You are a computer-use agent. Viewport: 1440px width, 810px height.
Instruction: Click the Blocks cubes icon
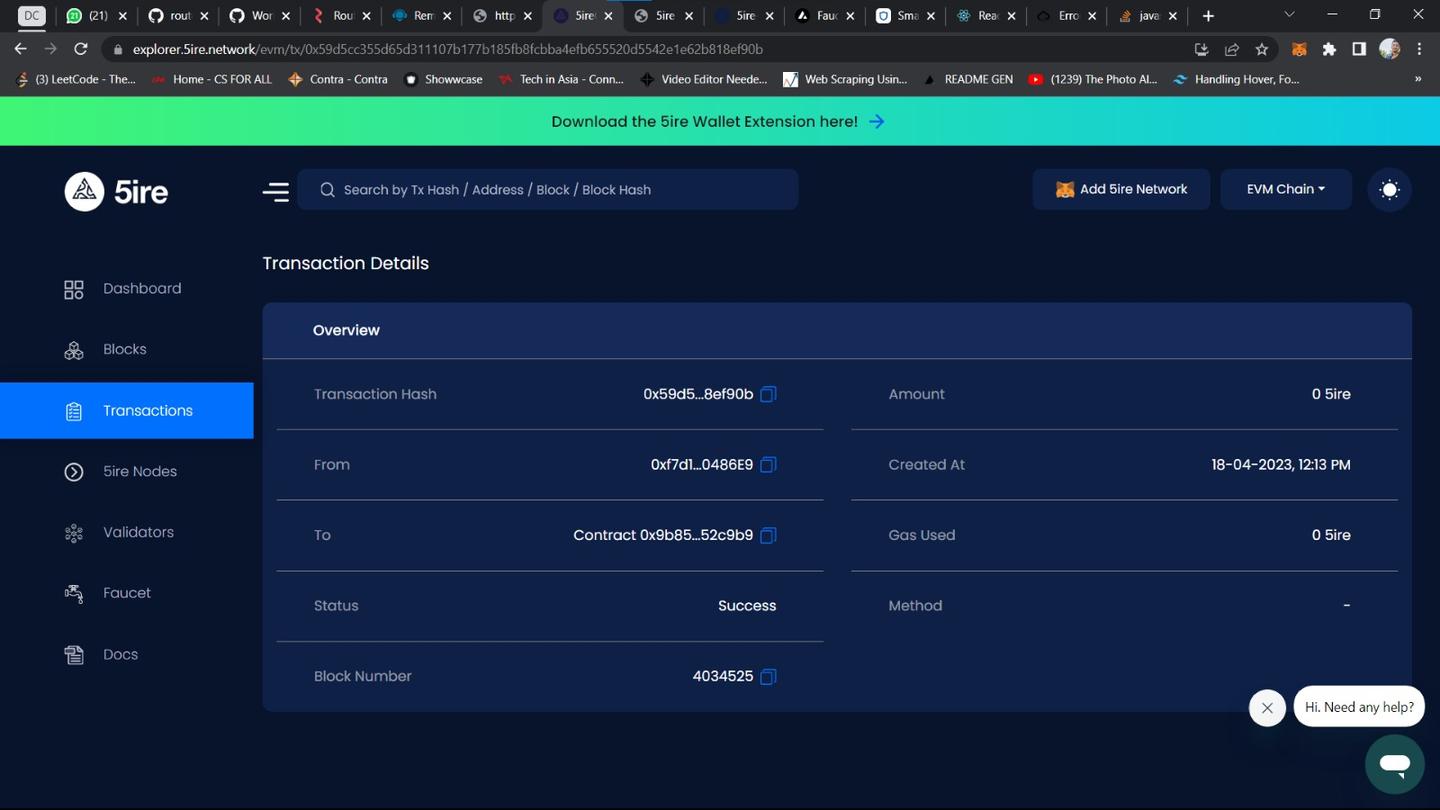[x=74, y=351]
